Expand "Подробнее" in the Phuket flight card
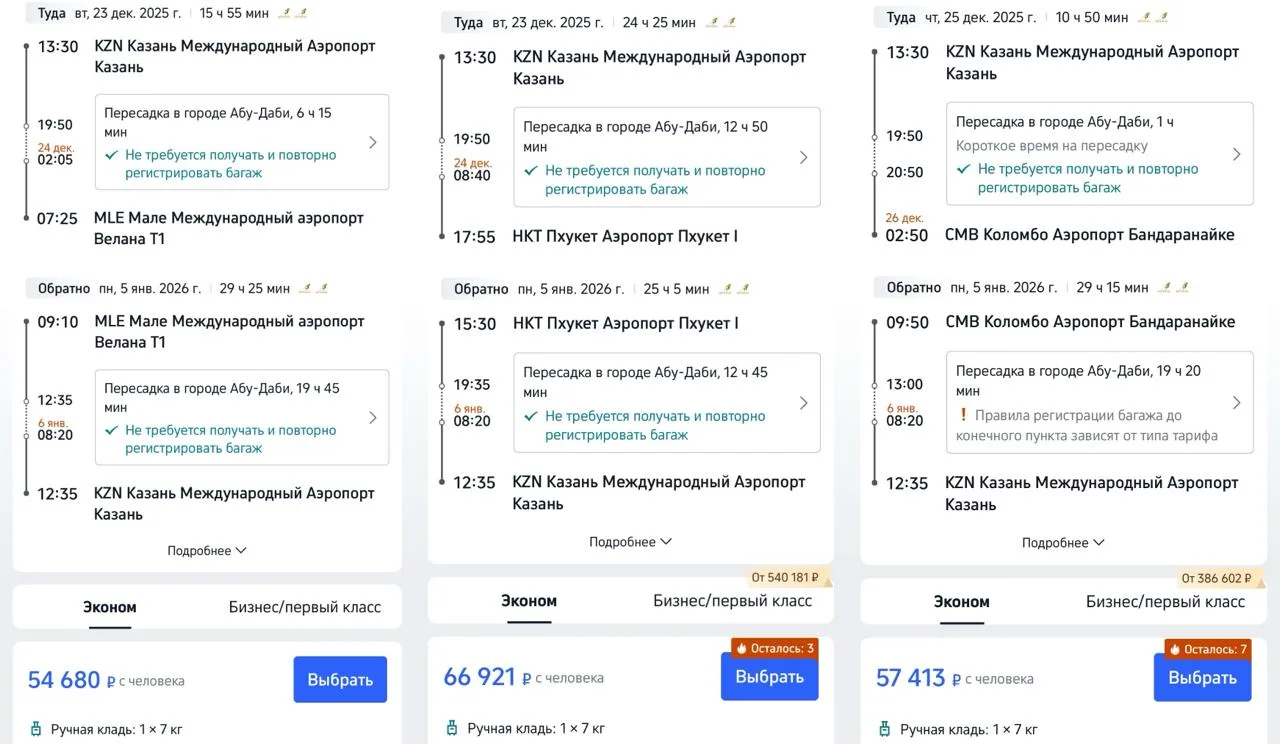The image size is (1280, 744). pyautogui.click(x=630, y=542)
